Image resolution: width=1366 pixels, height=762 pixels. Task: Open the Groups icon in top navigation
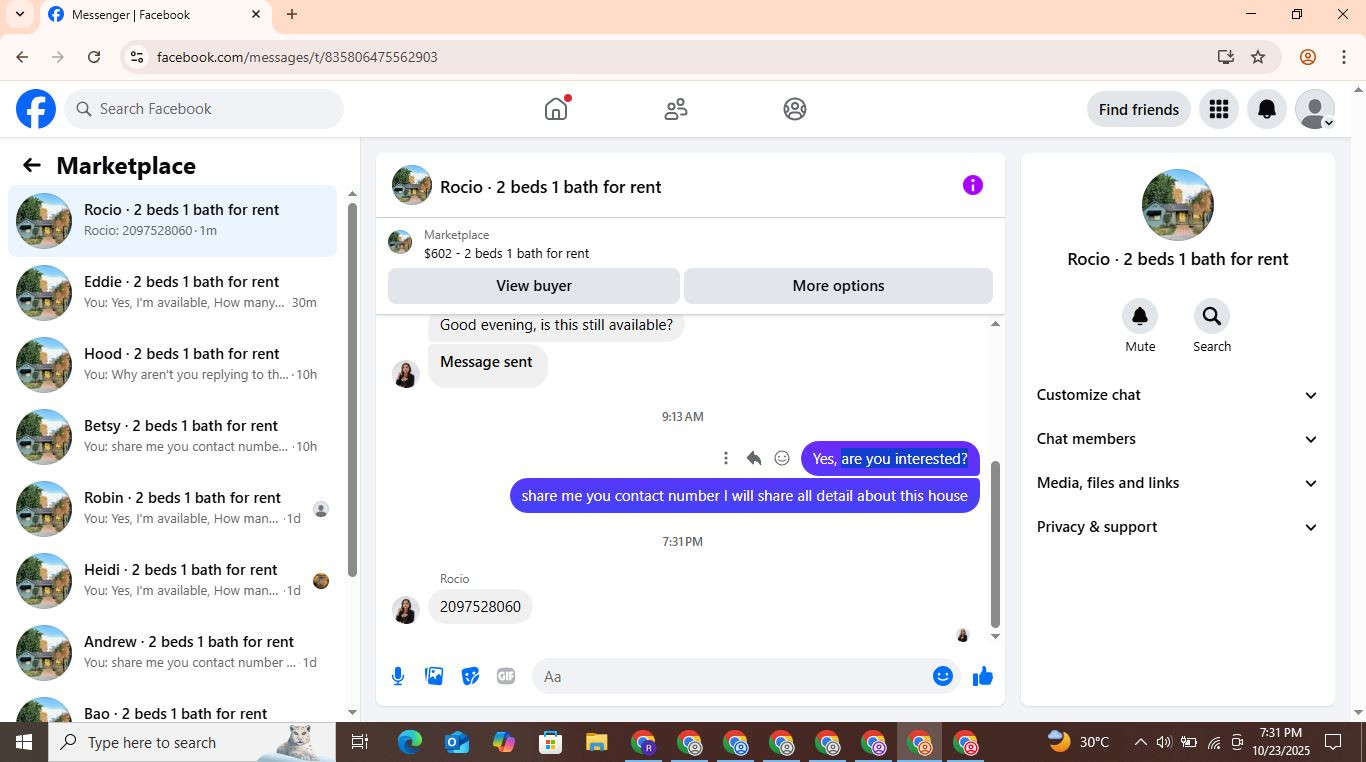[x=795, y=109]
